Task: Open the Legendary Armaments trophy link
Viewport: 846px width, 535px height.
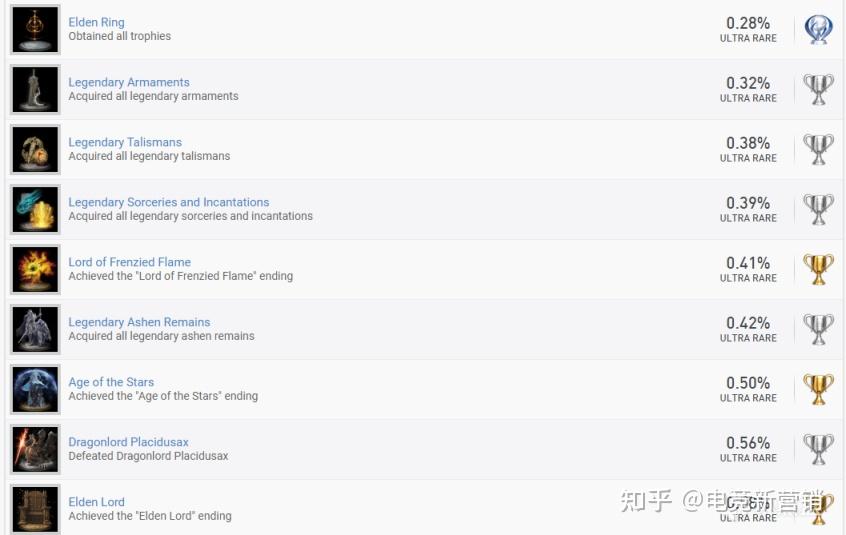Action: coord(128,82)
